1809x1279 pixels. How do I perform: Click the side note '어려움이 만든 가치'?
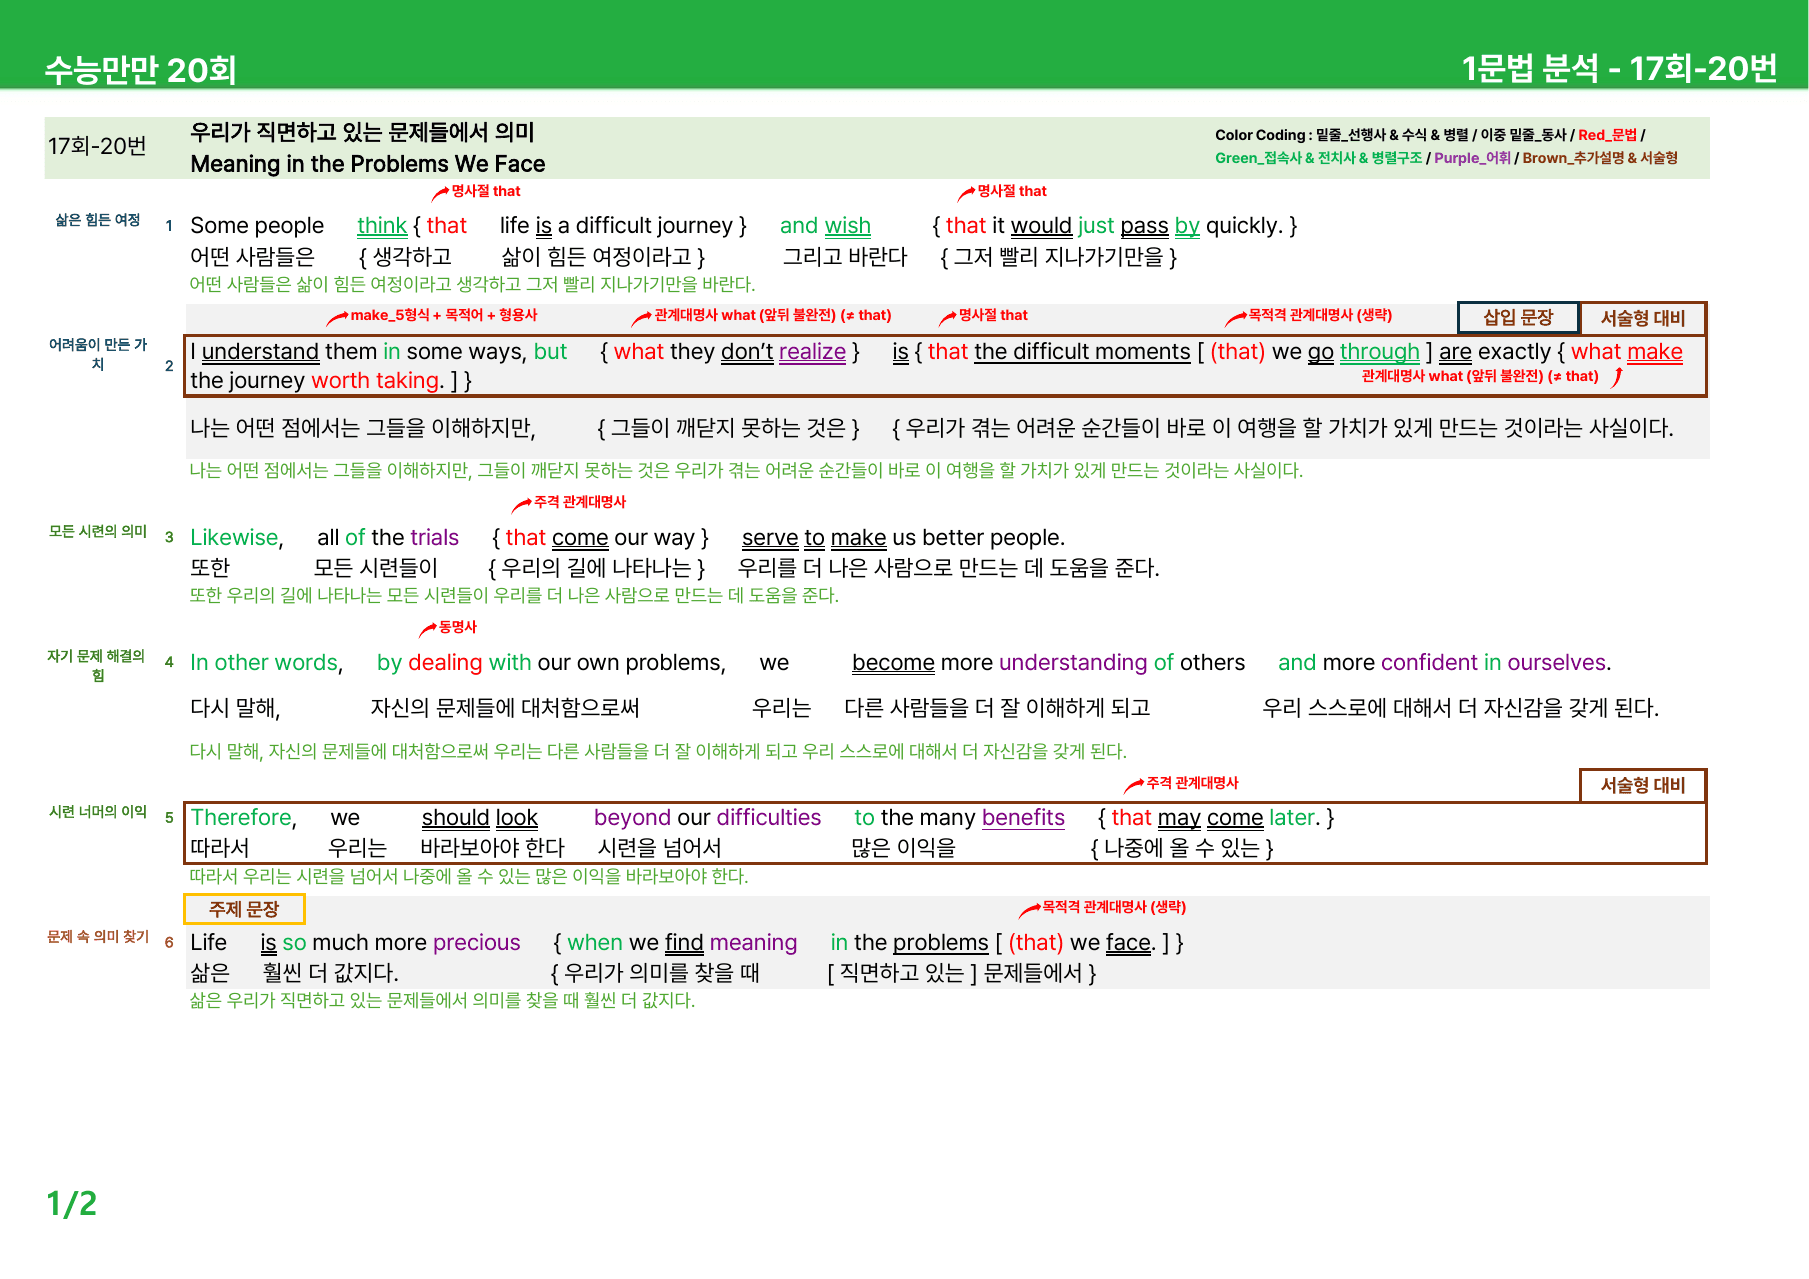(97, 354)
